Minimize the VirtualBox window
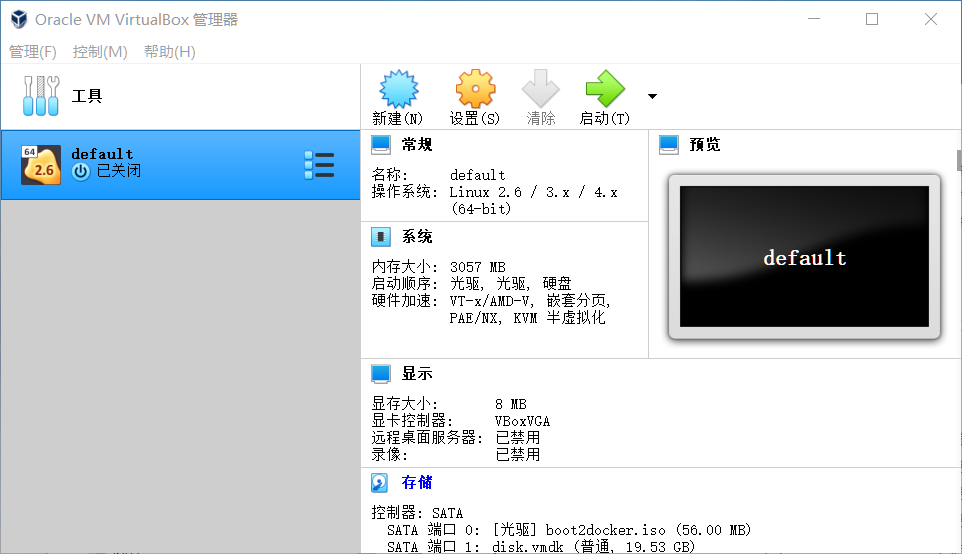Viewport: 962px width, 554px height. click(x=814, y=19)
